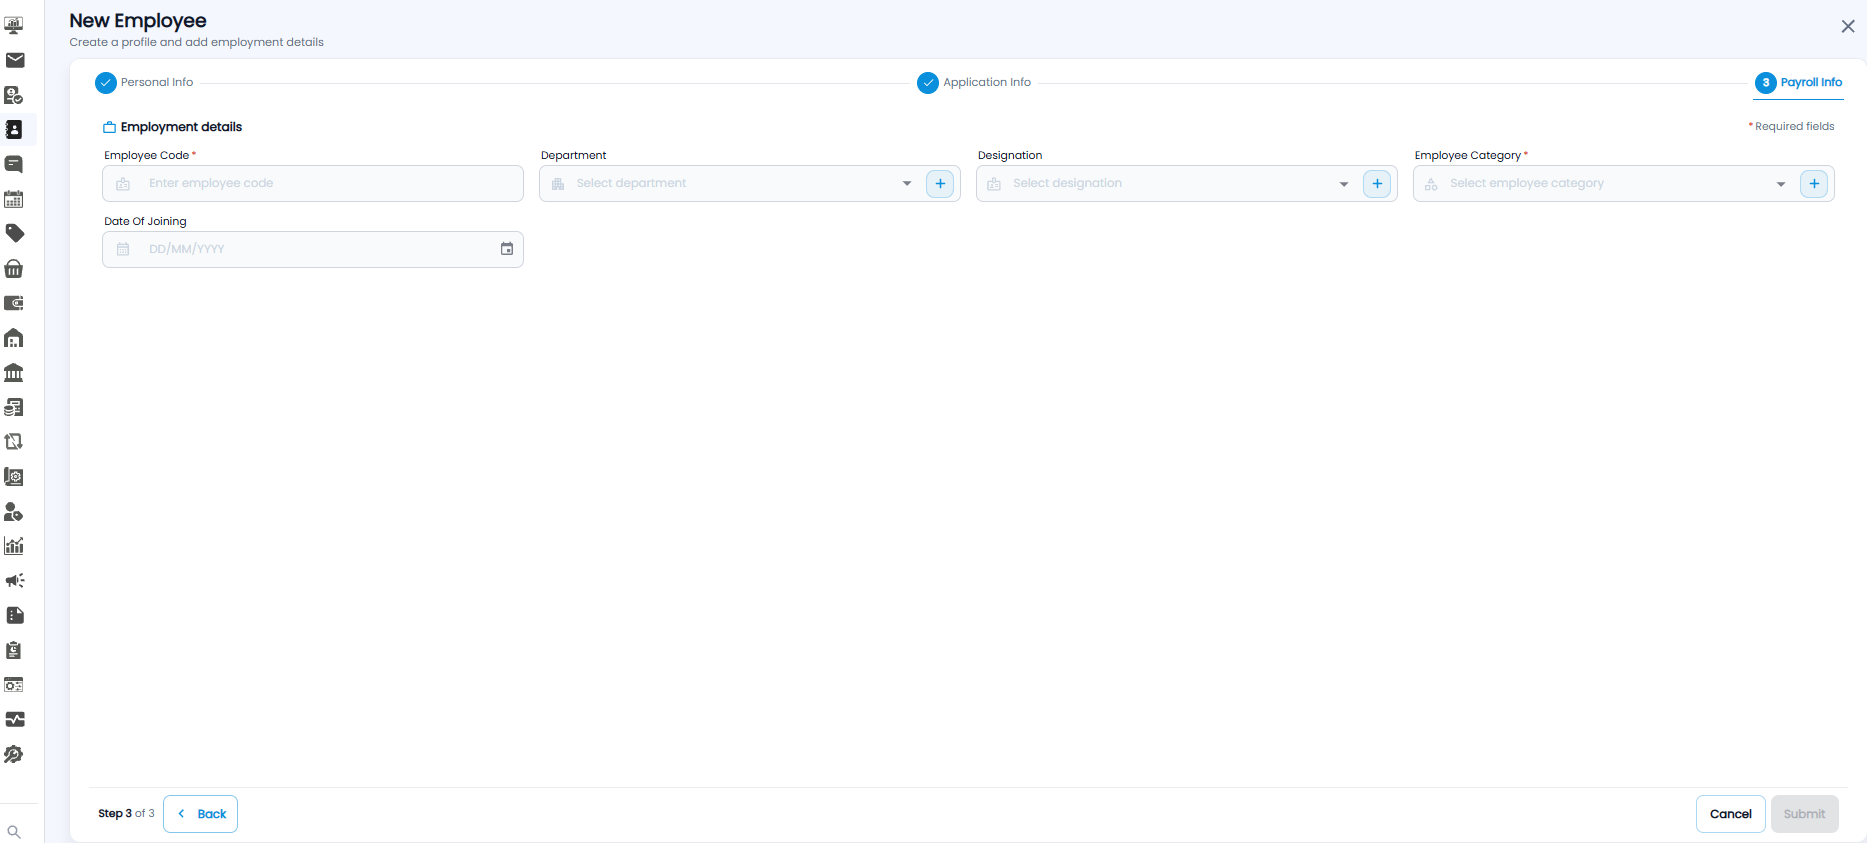Image resolution: width=1867 pixels, height=843 pixels.
Task: Open the activity monitor pulse sidebar icon
Action: coord(14,719)
